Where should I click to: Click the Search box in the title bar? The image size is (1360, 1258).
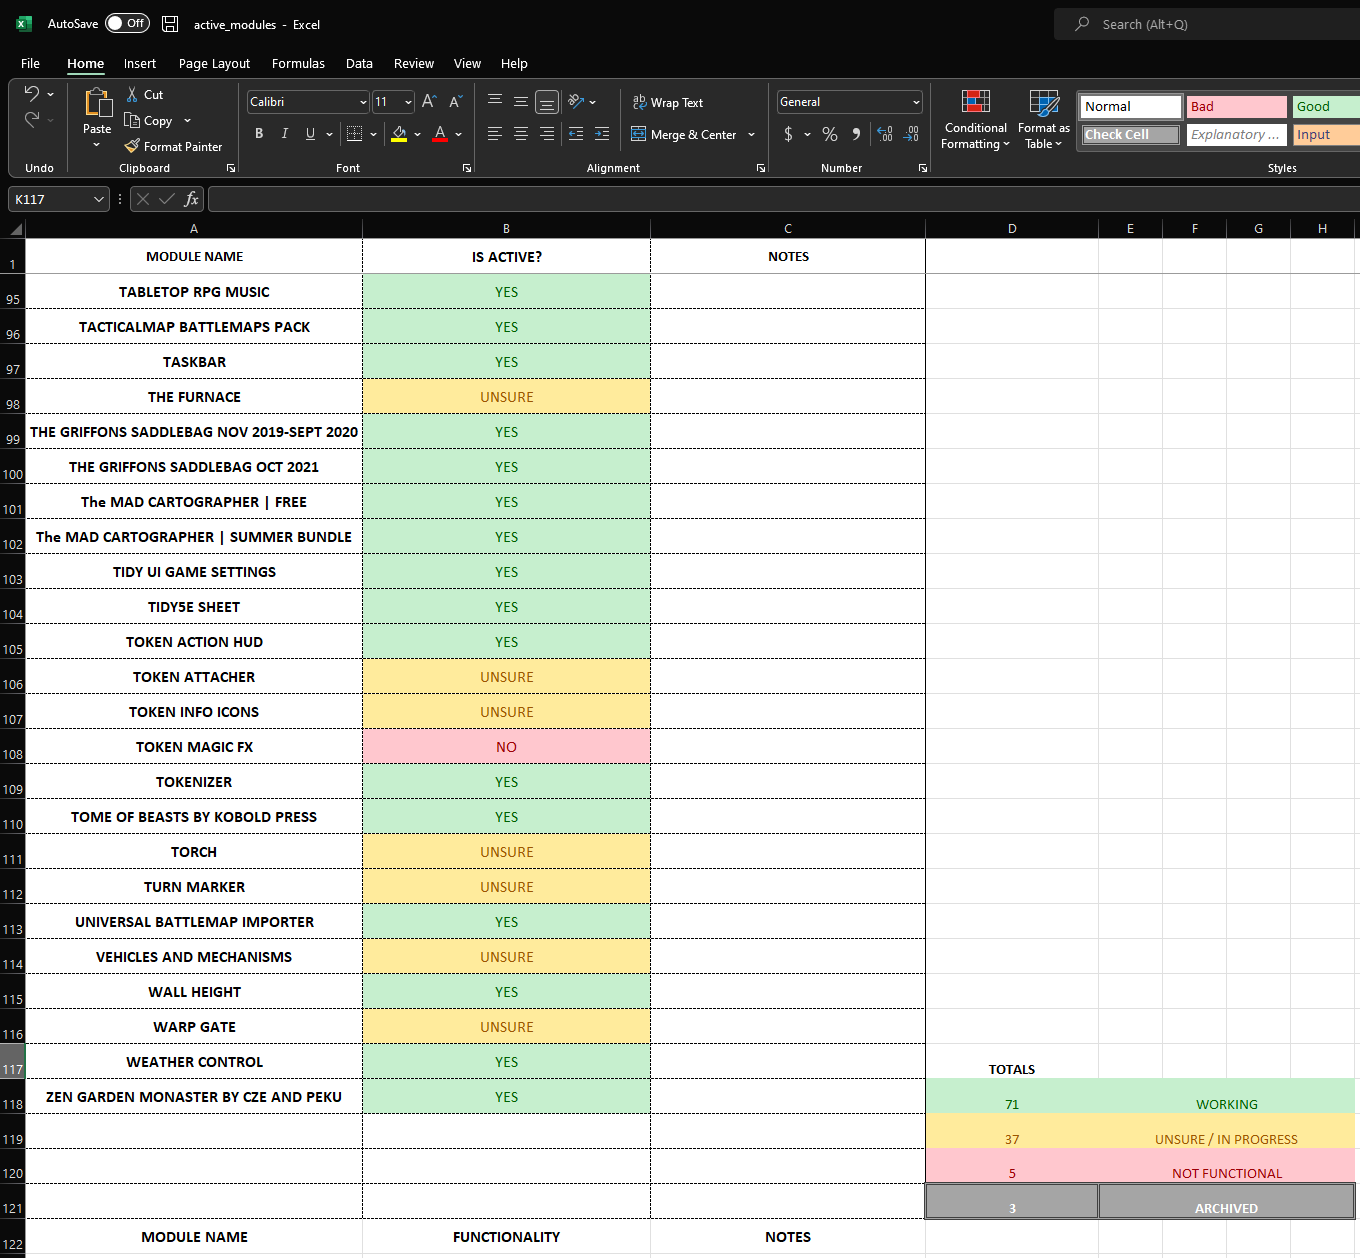coord(1207,24)
